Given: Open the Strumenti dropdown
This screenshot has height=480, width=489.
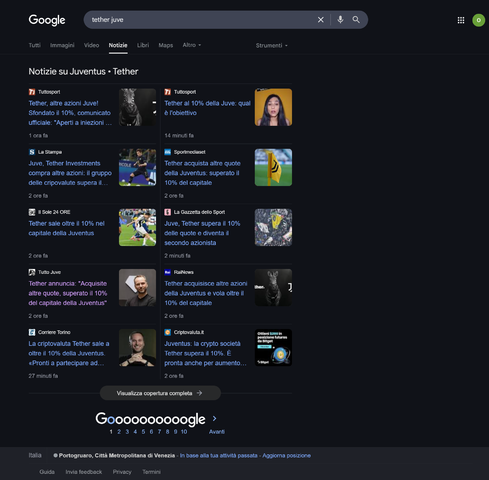Looking at the screenshot, I should 271,45.
